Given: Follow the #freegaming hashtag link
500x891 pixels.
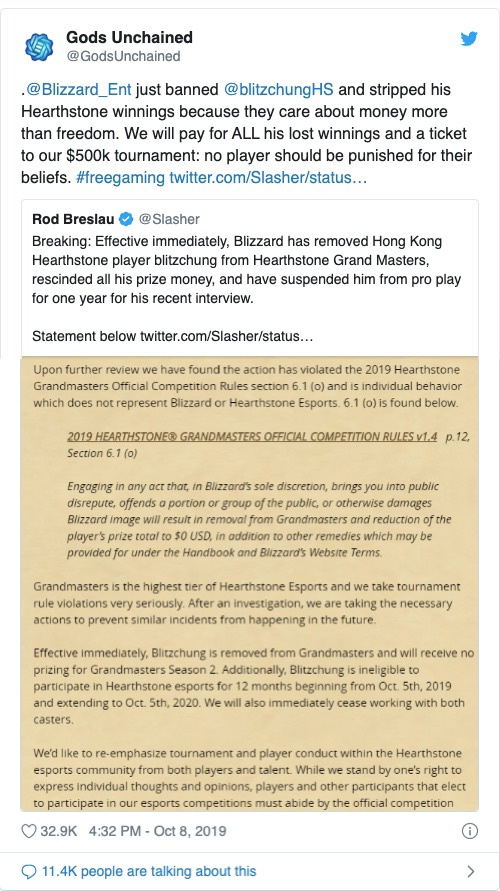Looking at the screenshot, I should 119,178.
